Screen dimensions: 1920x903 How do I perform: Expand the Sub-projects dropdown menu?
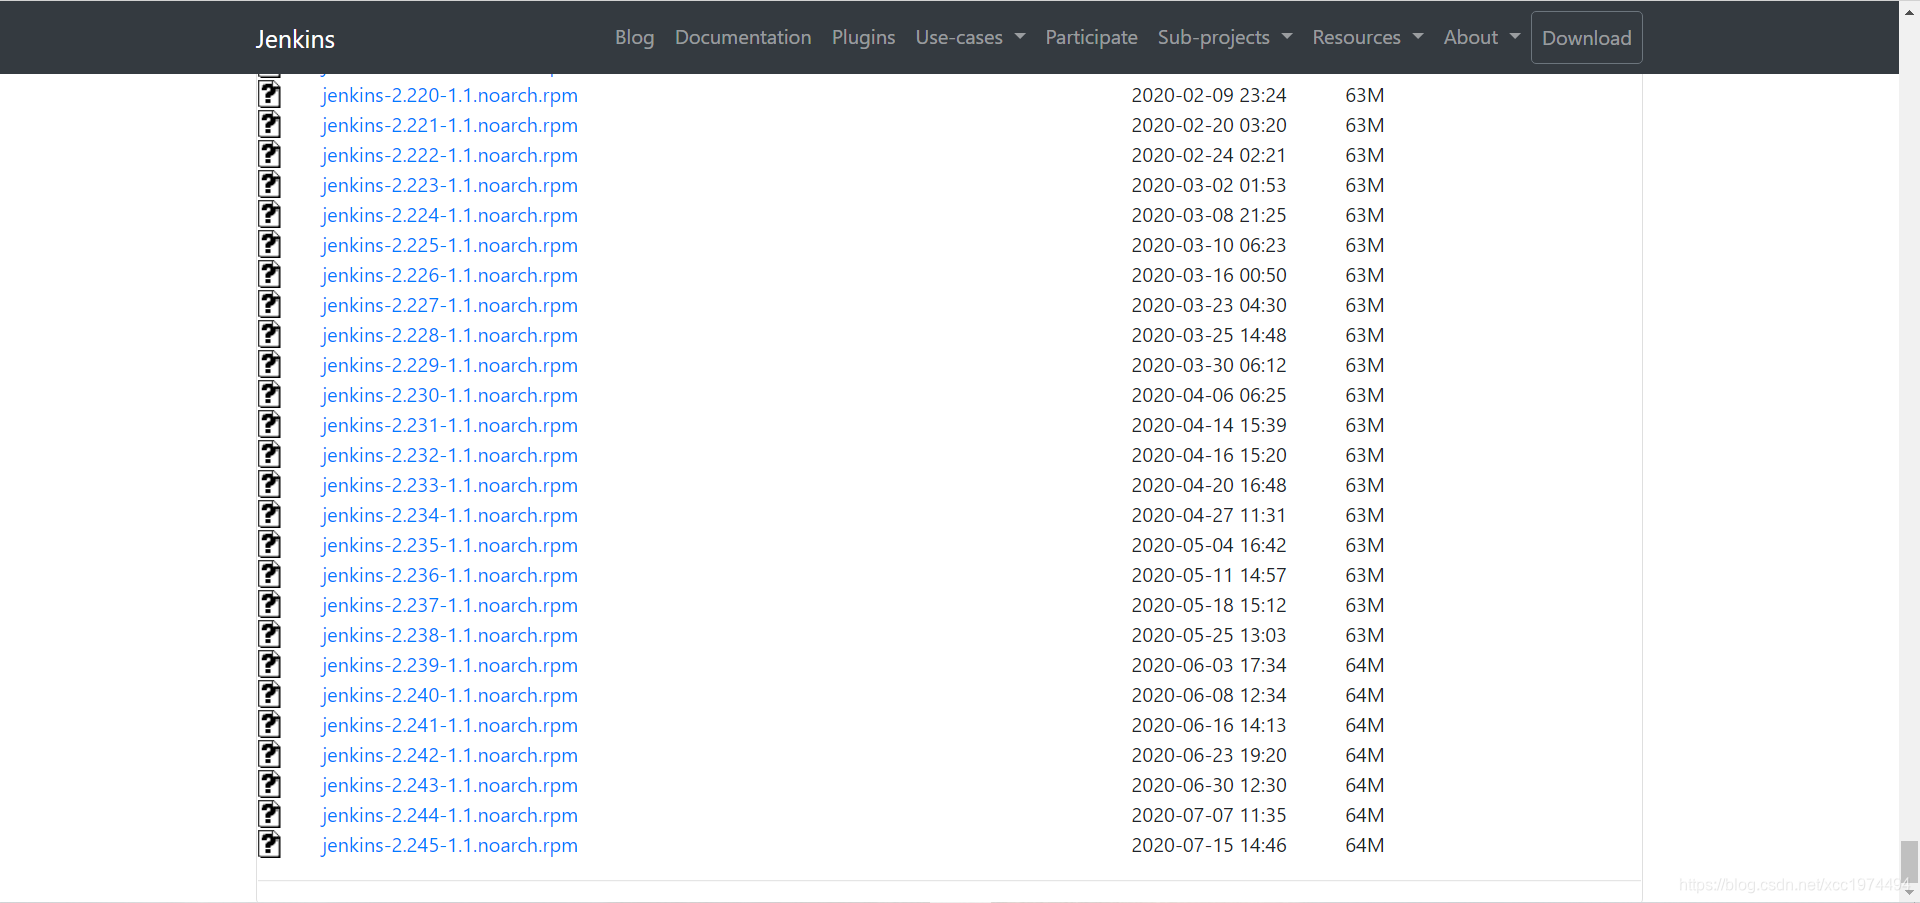(1225, 37)
